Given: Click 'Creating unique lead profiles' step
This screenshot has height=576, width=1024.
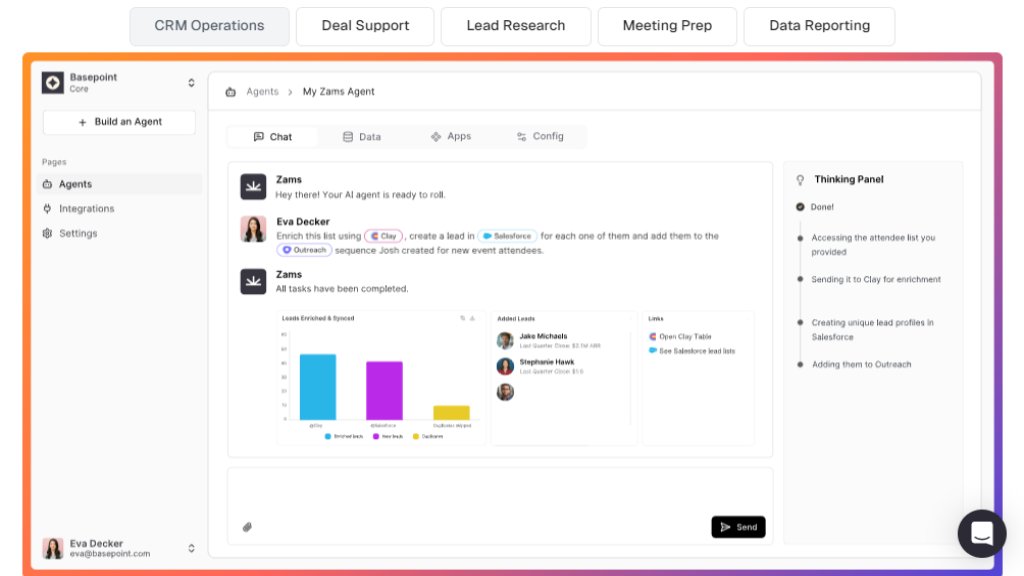Looking at the screenshot, I should point(872,330).
